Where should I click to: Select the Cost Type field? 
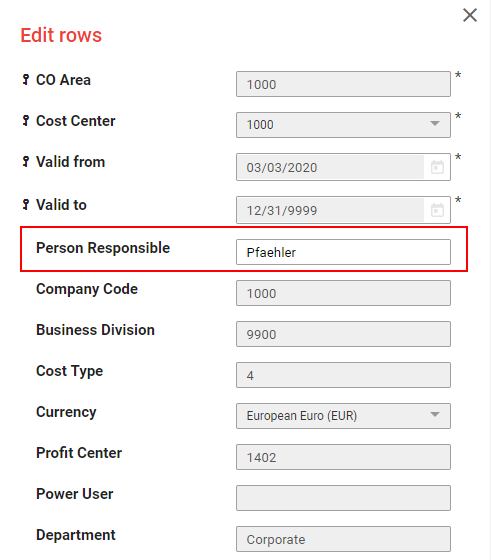point(343,375)
